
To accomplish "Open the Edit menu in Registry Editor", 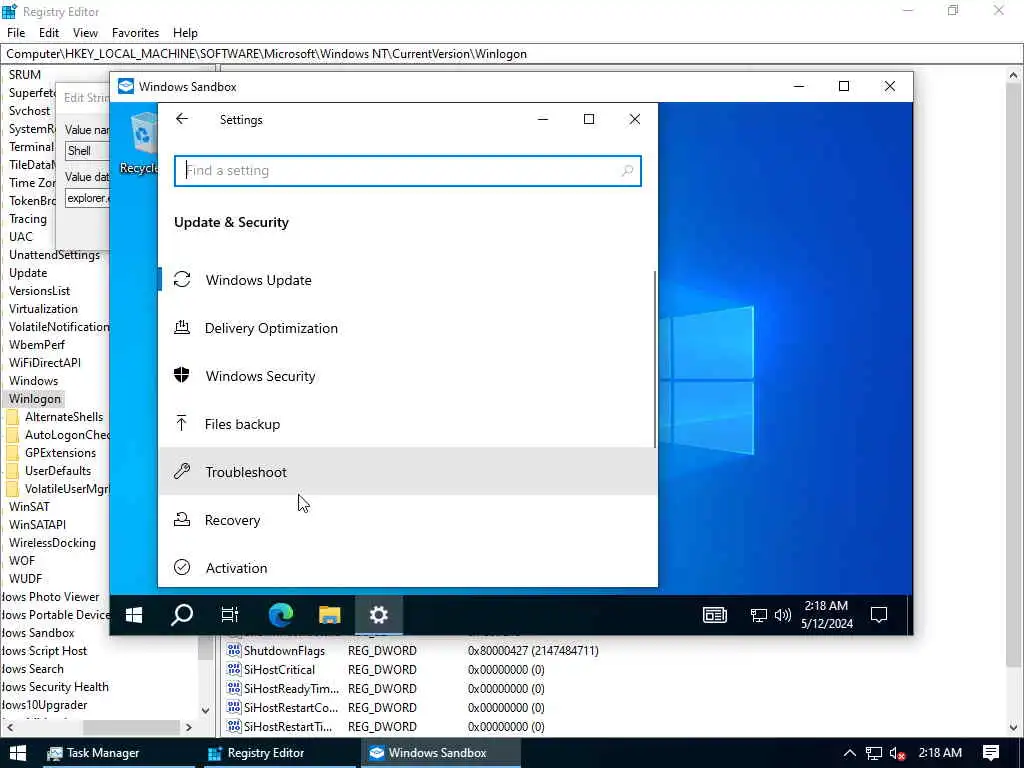I will coord(49,33).
